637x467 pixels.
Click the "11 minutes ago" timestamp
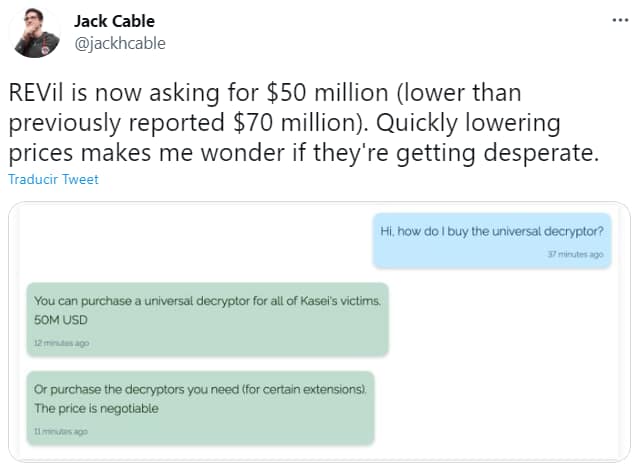(x=61, y=431)
